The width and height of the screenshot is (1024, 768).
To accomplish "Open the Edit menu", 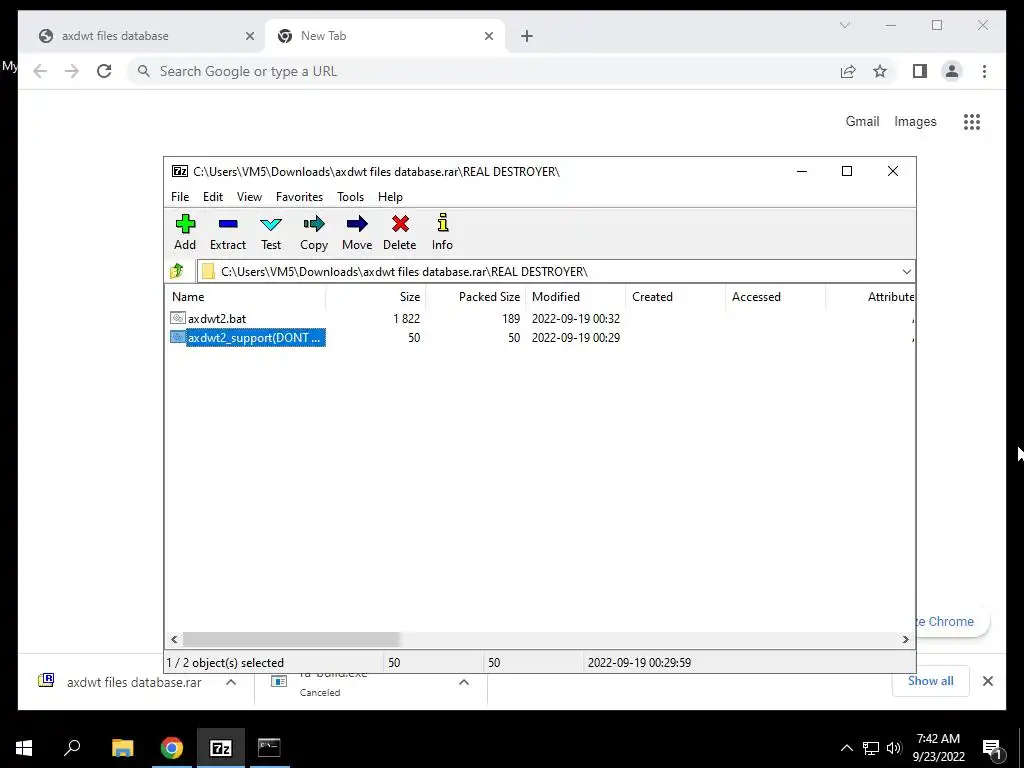I will click(213, 197).
